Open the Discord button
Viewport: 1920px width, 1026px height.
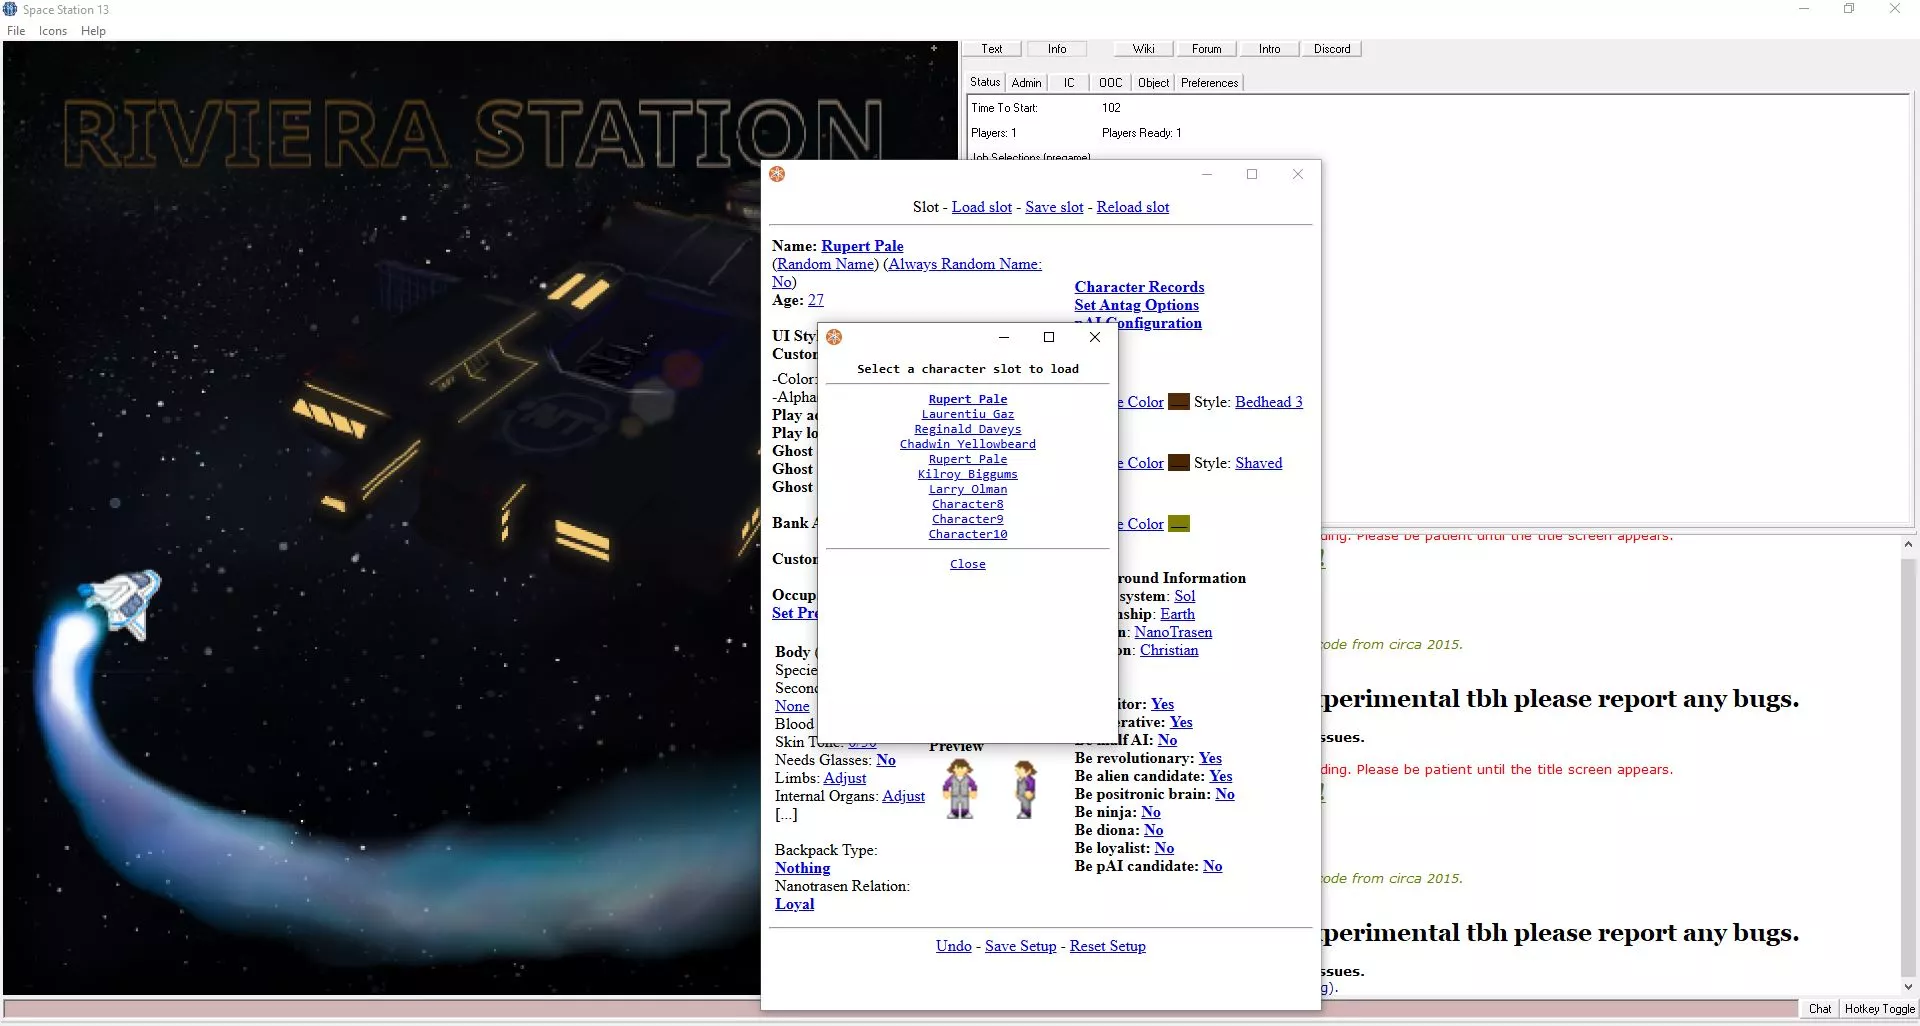click(x=1332, y=49)
